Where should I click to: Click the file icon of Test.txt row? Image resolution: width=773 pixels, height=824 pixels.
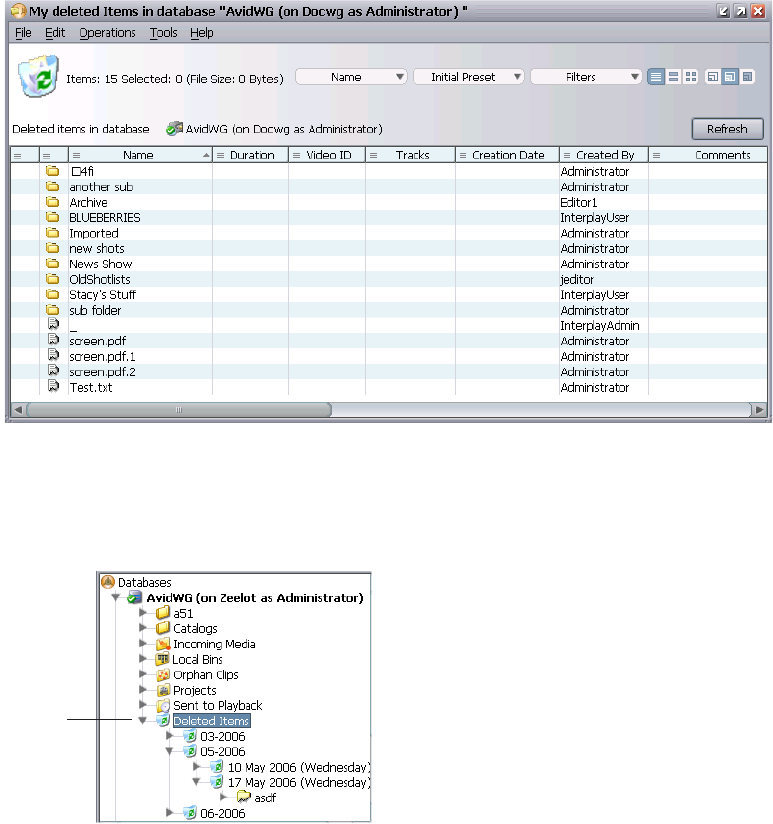click(53, 386)
